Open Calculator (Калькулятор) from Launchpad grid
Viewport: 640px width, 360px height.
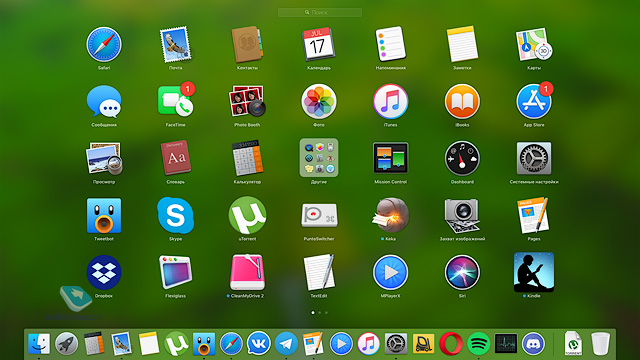(247, 158)
